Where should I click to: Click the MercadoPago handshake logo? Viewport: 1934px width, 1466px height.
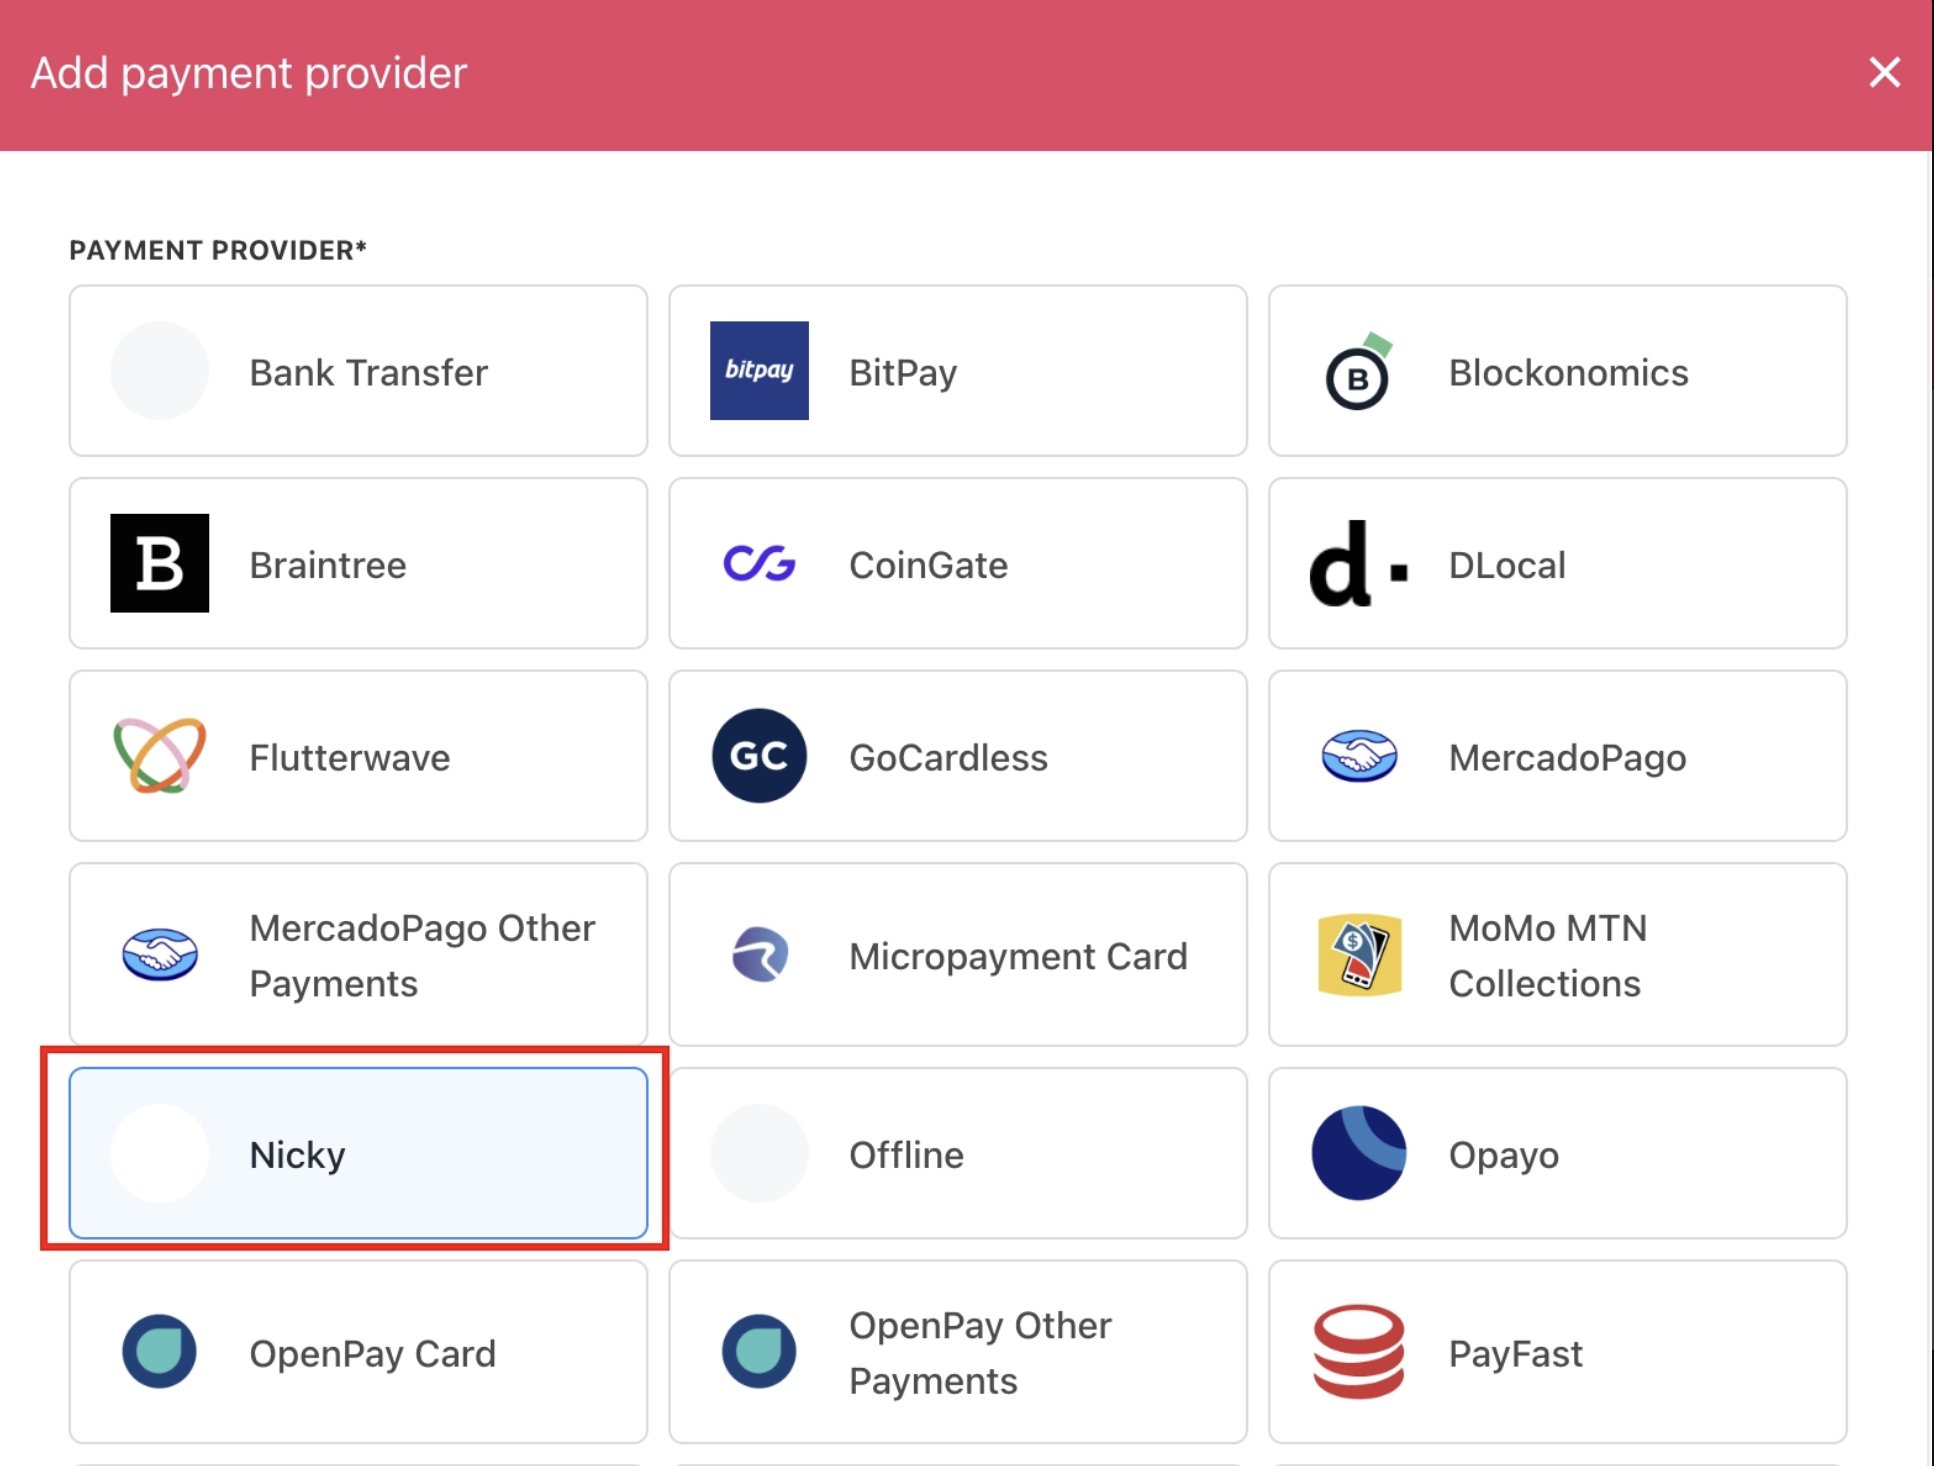[x=1359, y=756]
